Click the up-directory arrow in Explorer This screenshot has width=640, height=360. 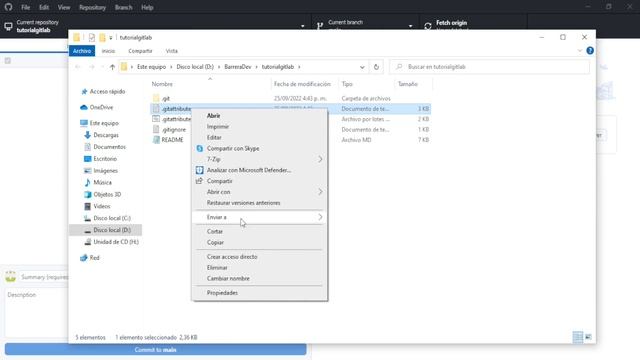(112, 67)
